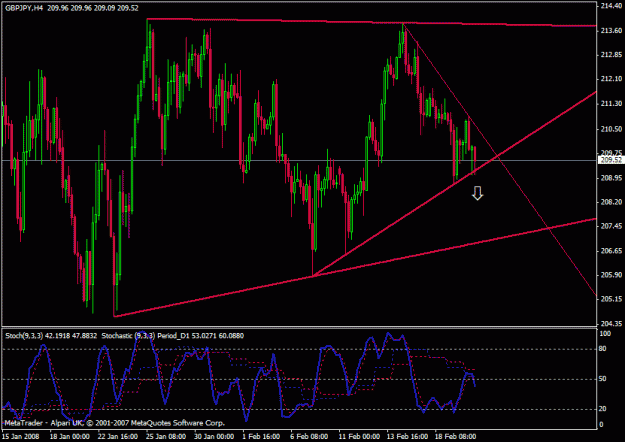Click the stochastic 80 level label
Screen dimensions: 625x442
click(603, 349)
